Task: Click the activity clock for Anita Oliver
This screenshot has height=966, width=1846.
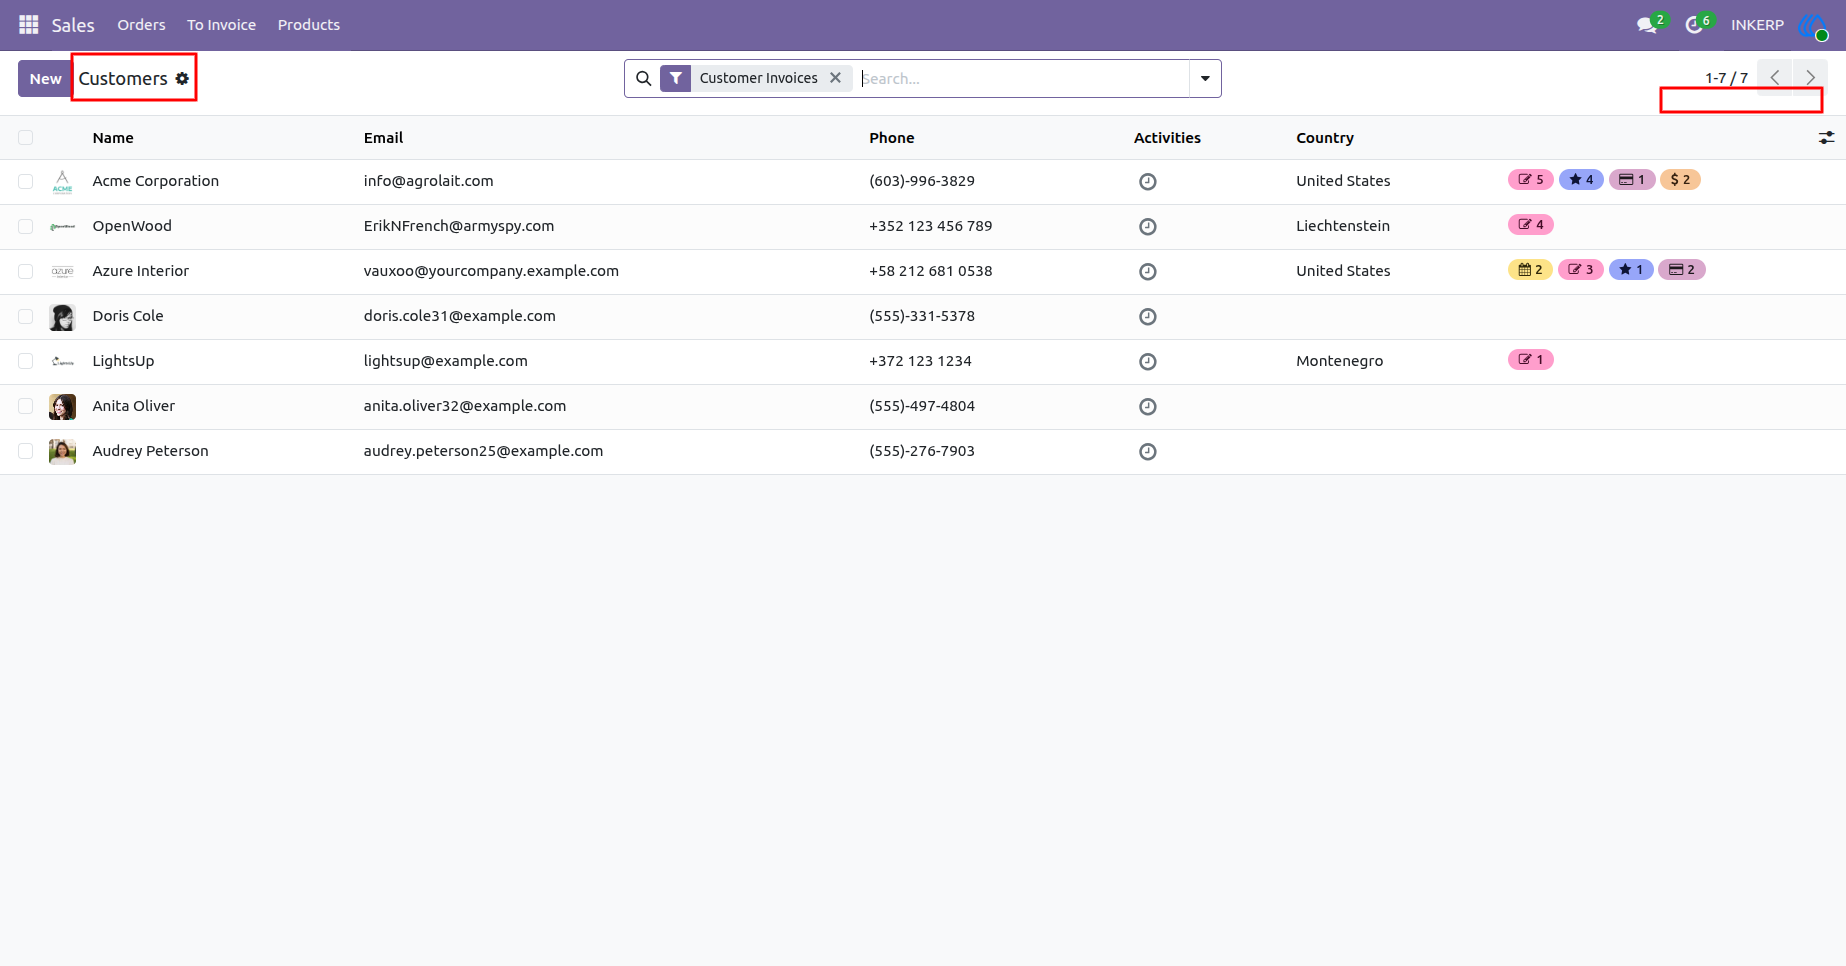Action: click(1148, 406)
